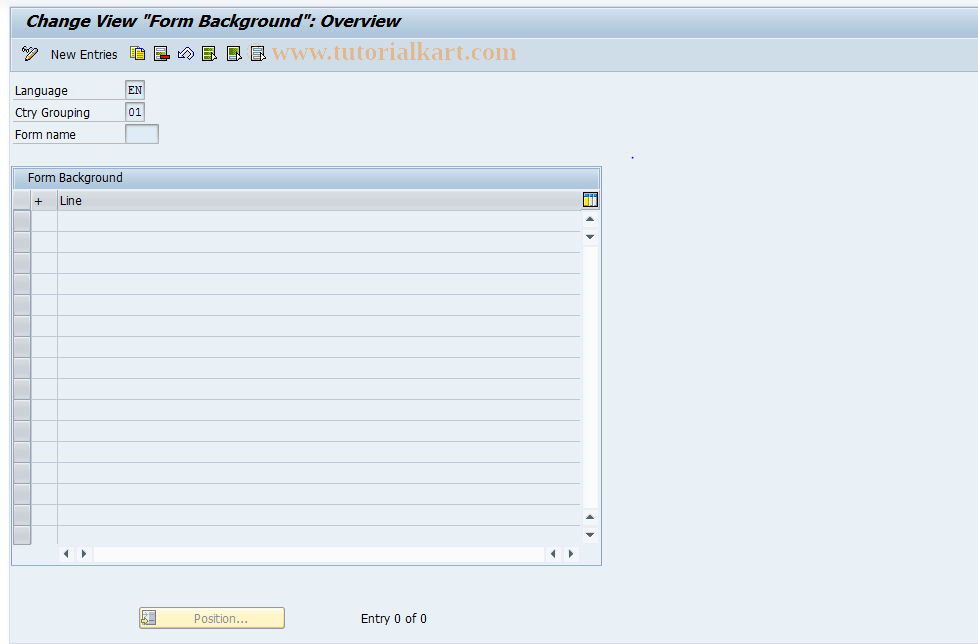
Task: Click the New Entries button
Action: click(84, 54)
